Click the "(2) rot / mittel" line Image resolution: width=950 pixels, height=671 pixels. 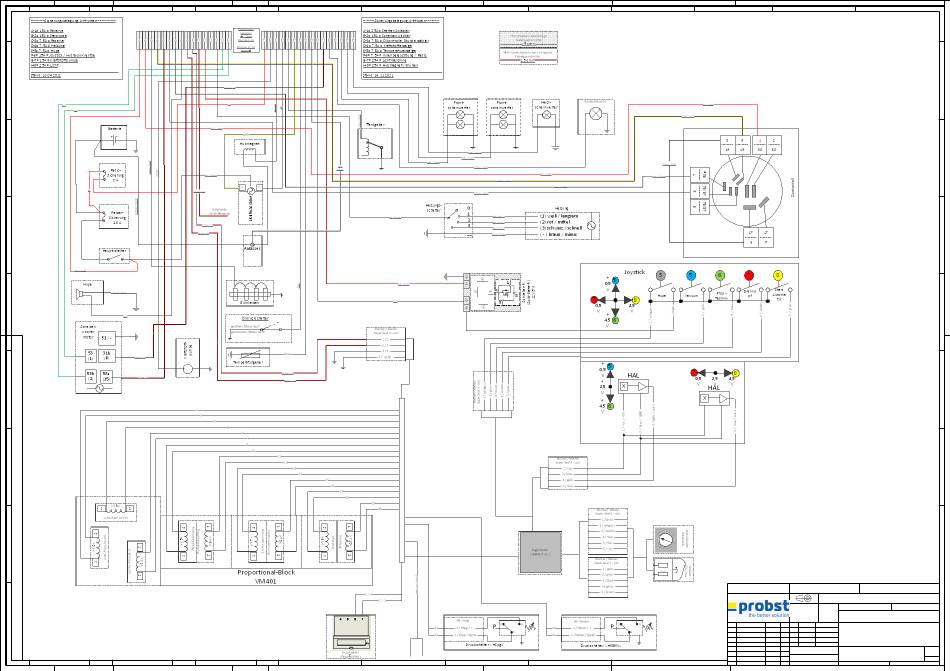click(556, 222)
